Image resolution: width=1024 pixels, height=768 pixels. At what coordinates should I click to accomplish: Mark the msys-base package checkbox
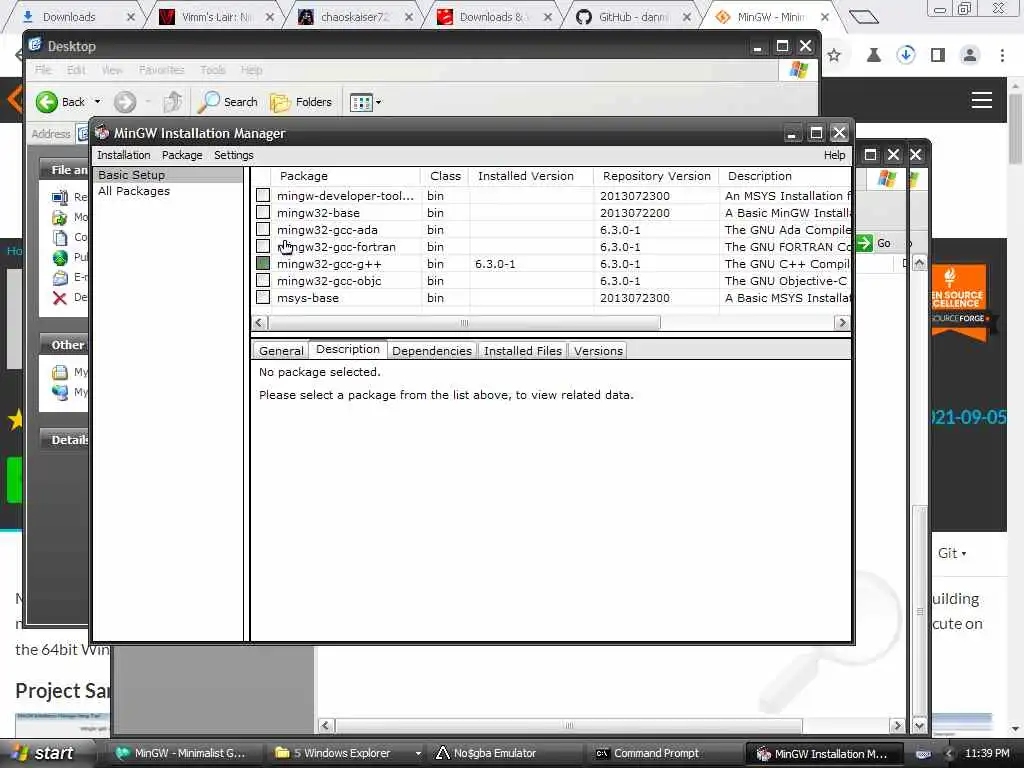263,296
